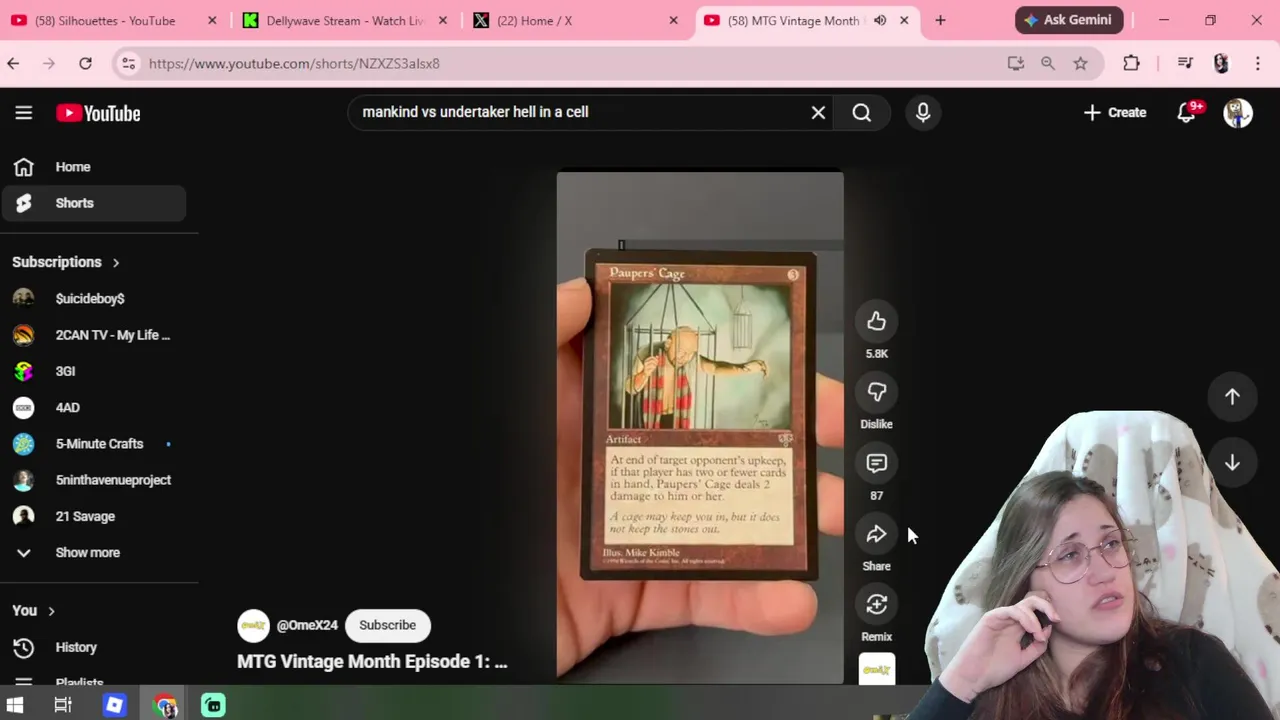Go to Home in the sidebar

[94, 167]
